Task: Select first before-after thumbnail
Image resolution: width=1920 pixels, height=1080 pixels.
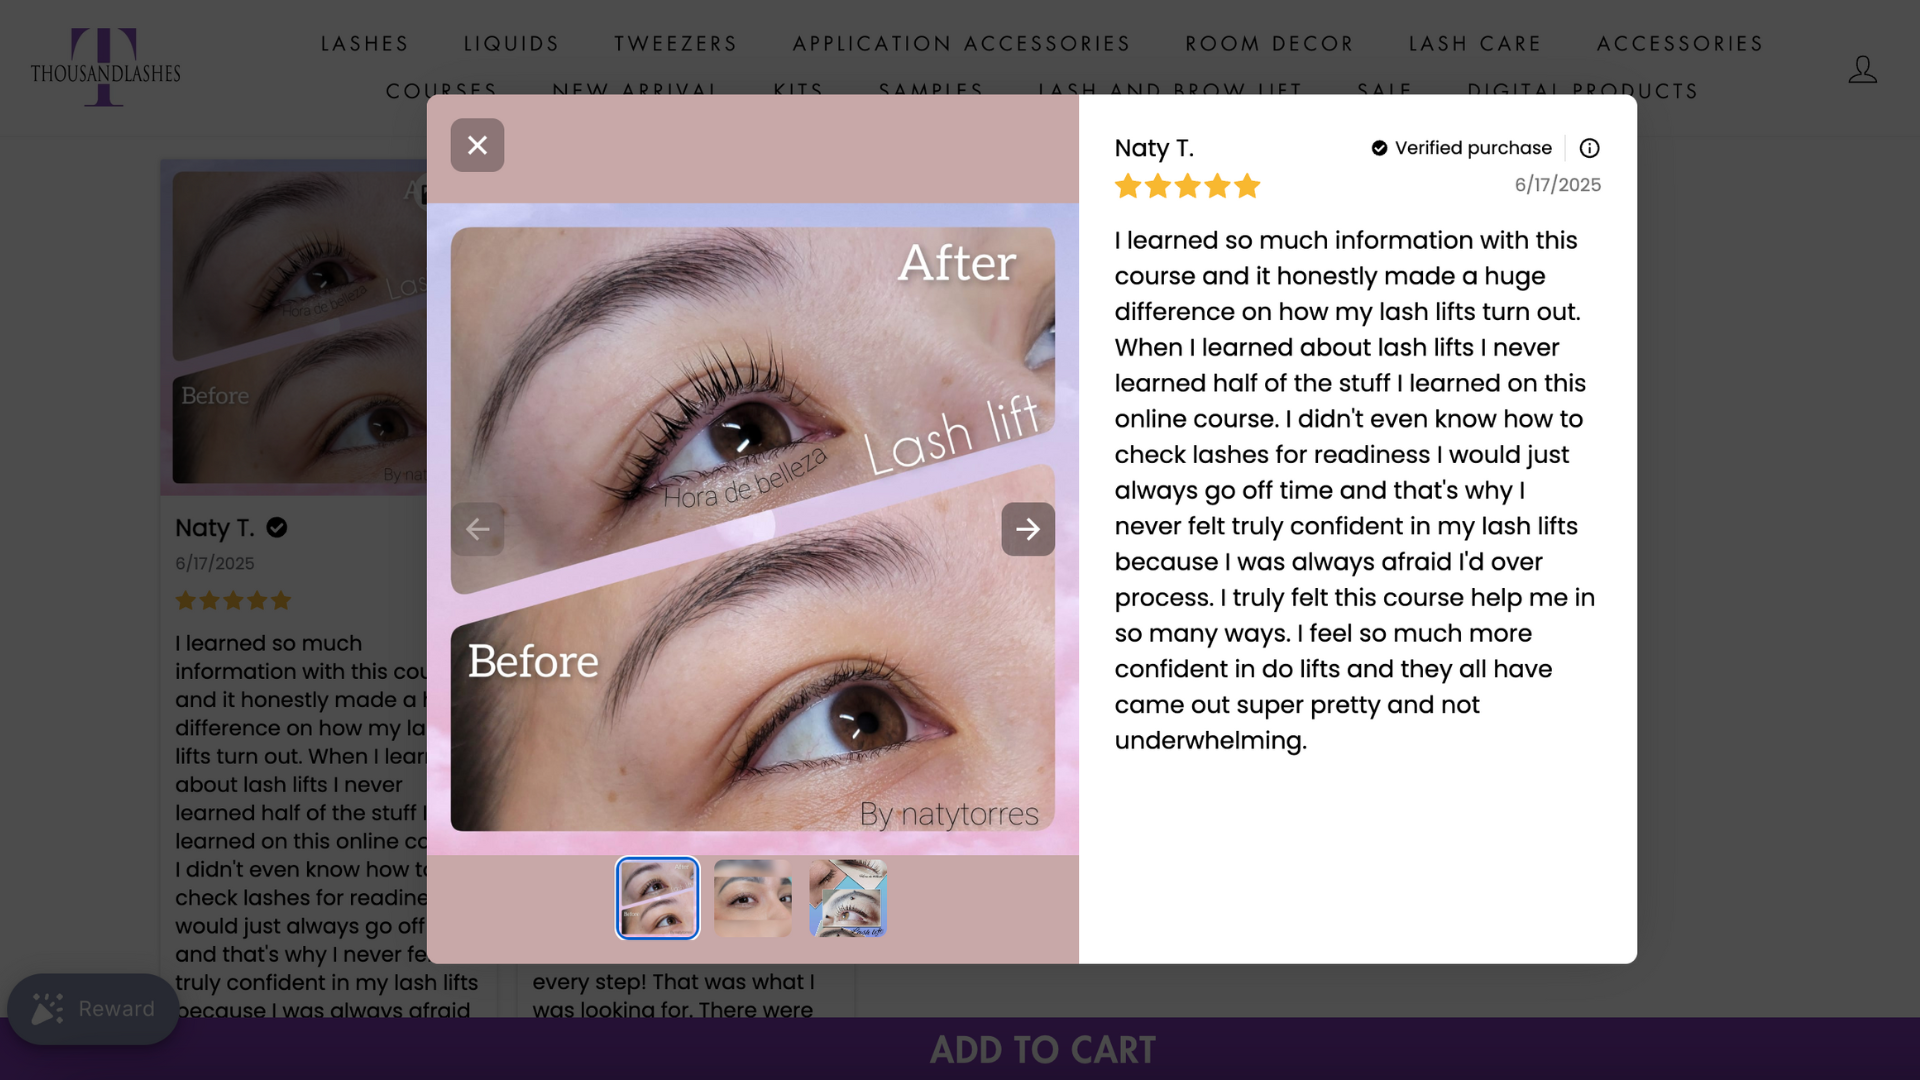Action: click(x=657, y=898)
